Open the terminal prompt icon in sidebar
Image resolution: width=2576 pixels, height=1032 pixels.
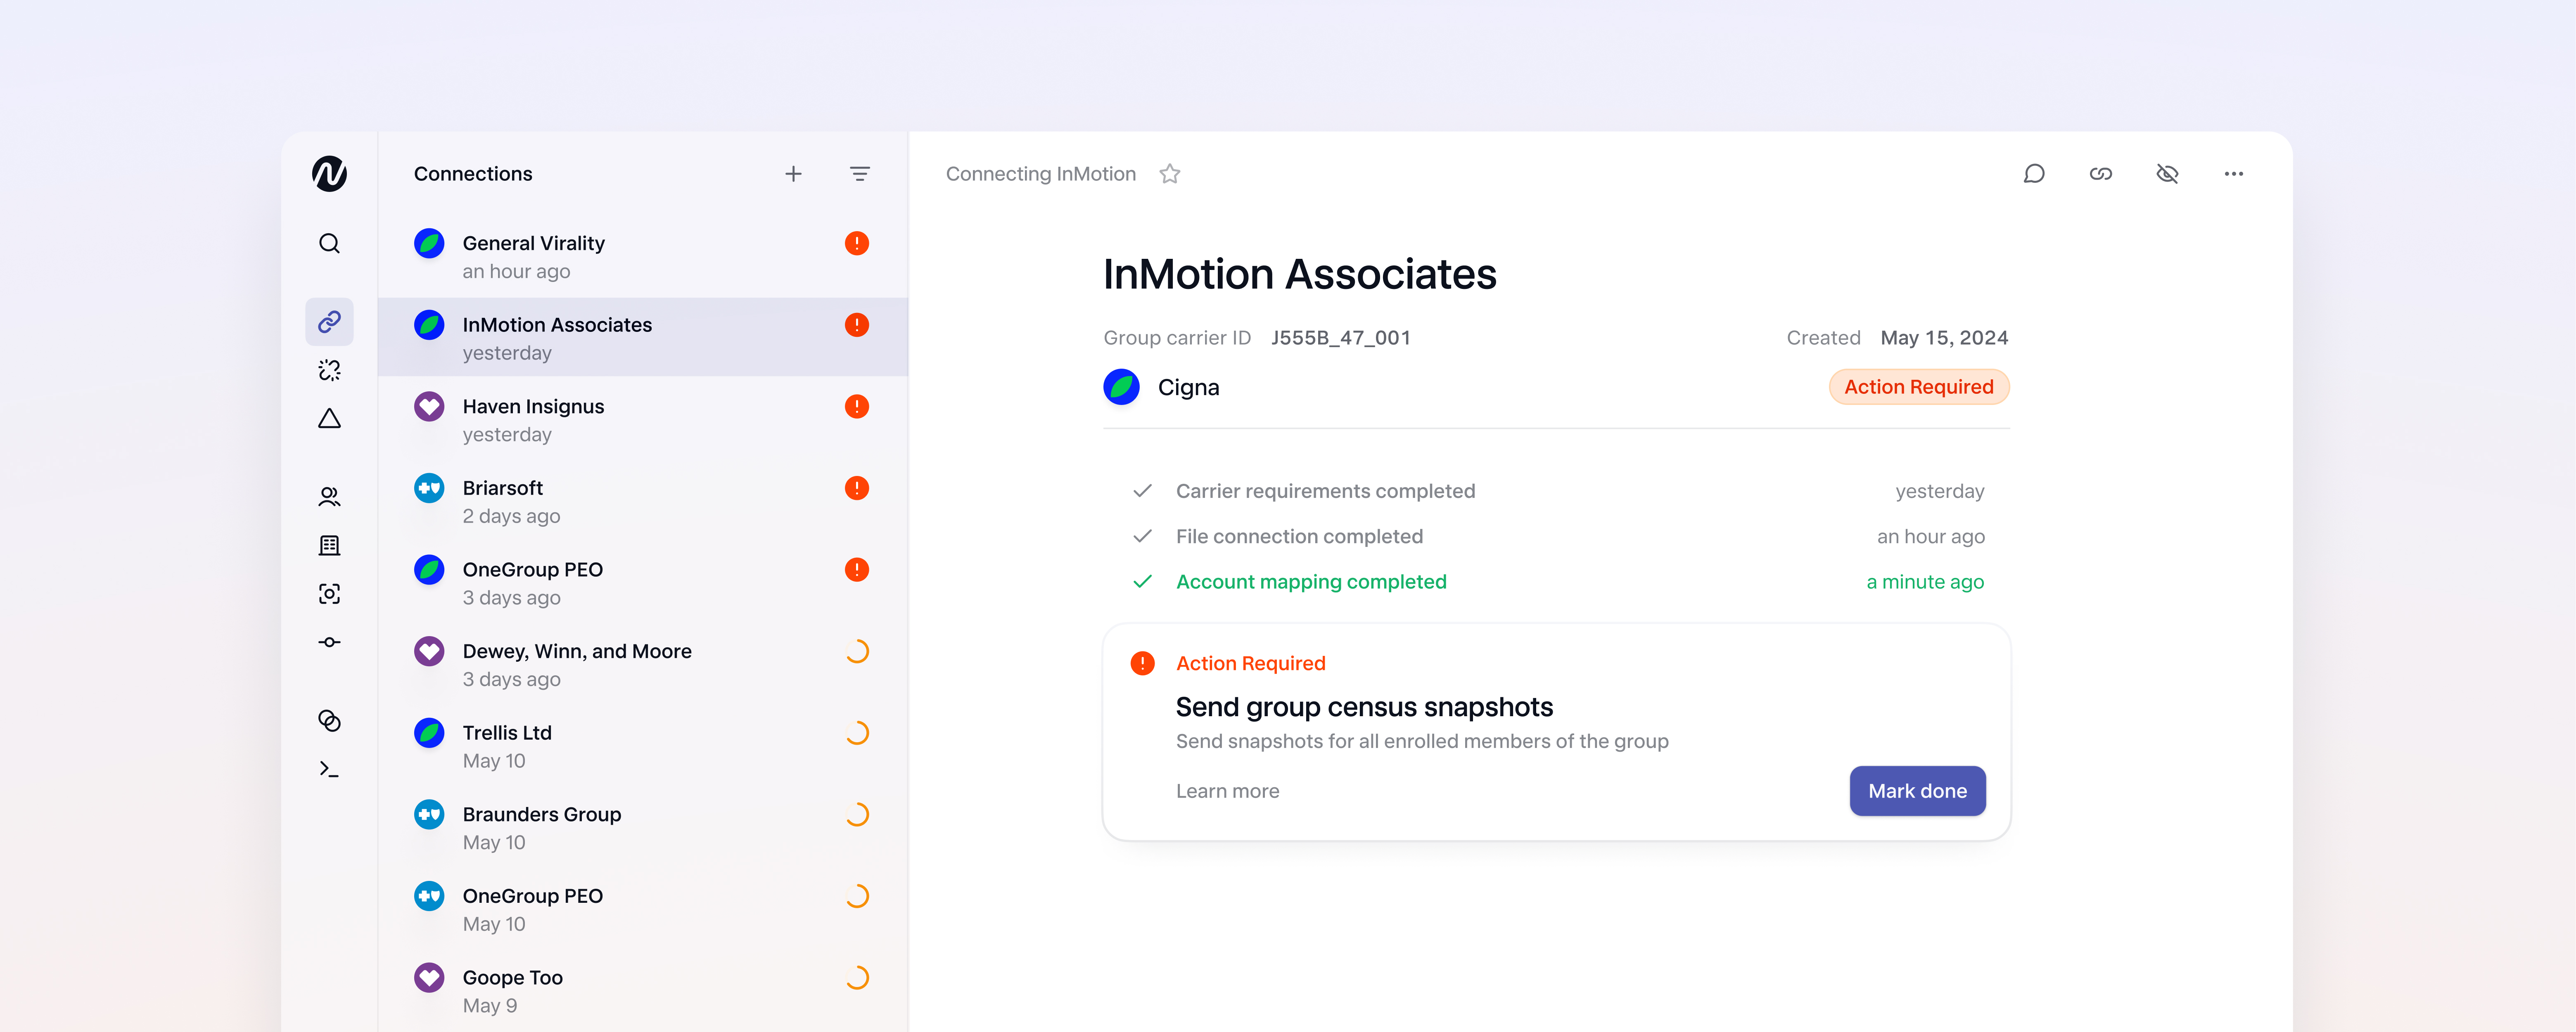point(329,769)
